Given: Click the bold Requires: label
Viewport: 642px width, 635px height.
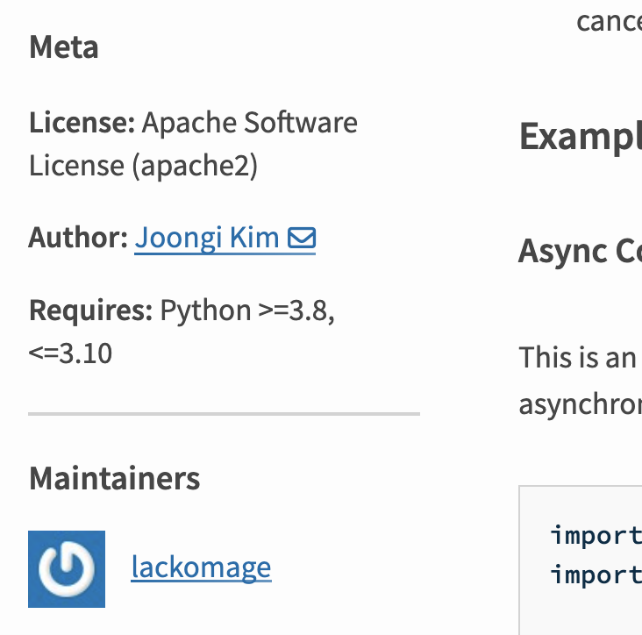Looking at the screenshot, I should click(x=90, y=310).
